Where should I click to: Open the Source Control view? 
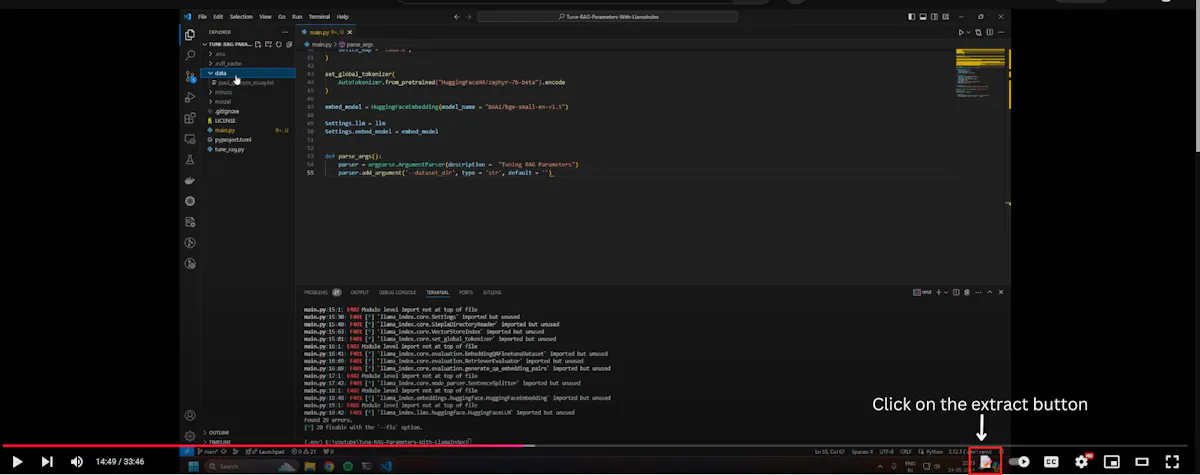190,76
